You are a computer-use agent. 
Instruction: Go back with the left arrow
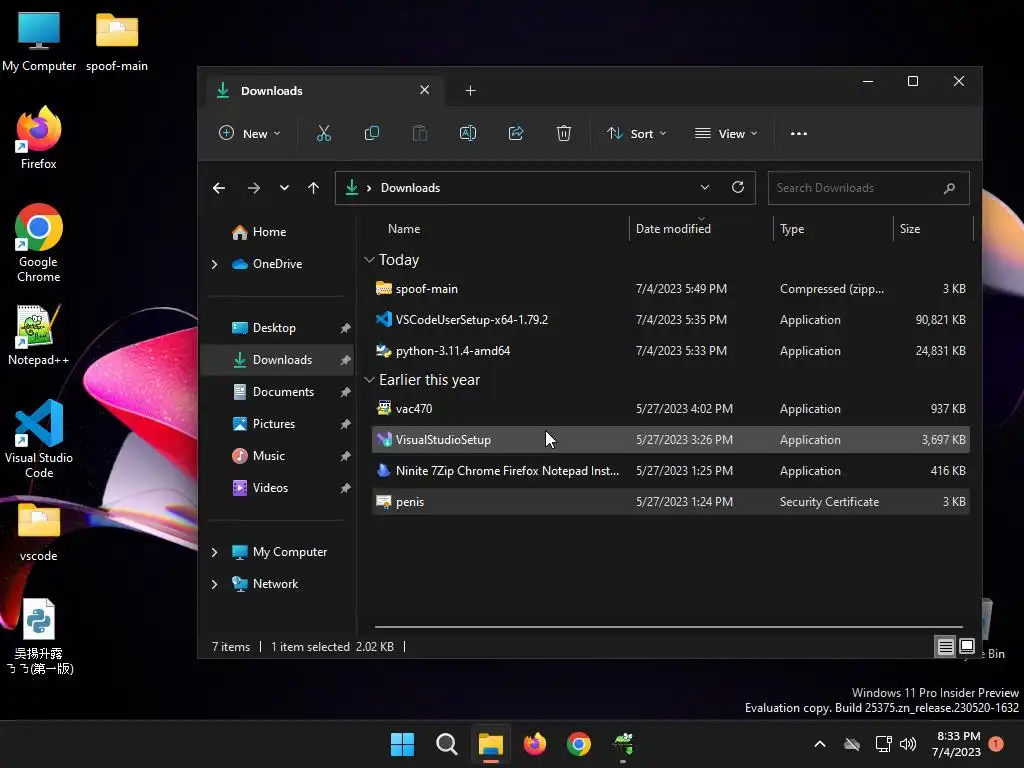[219, 188]
